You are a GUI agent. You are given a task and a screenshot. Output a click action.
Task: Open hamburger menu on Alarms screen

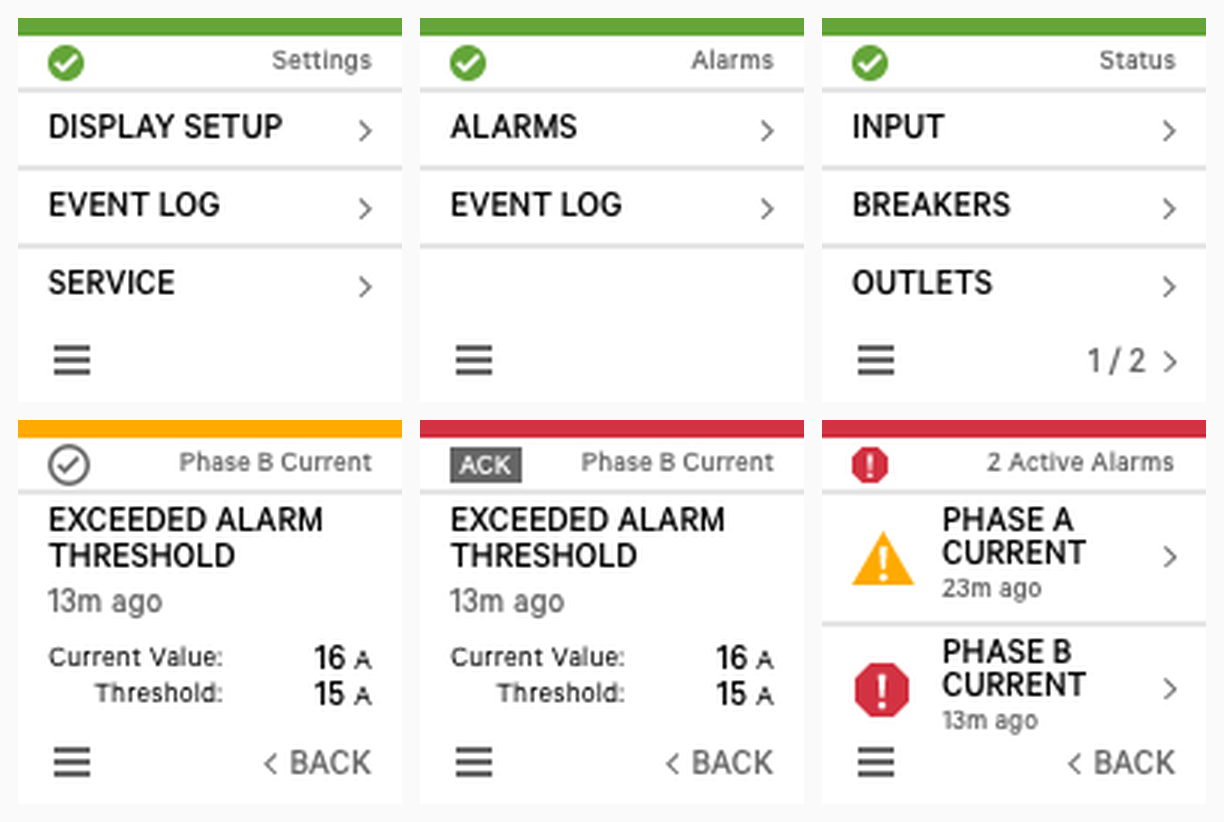pyautogui.click(x=474, y=360)
